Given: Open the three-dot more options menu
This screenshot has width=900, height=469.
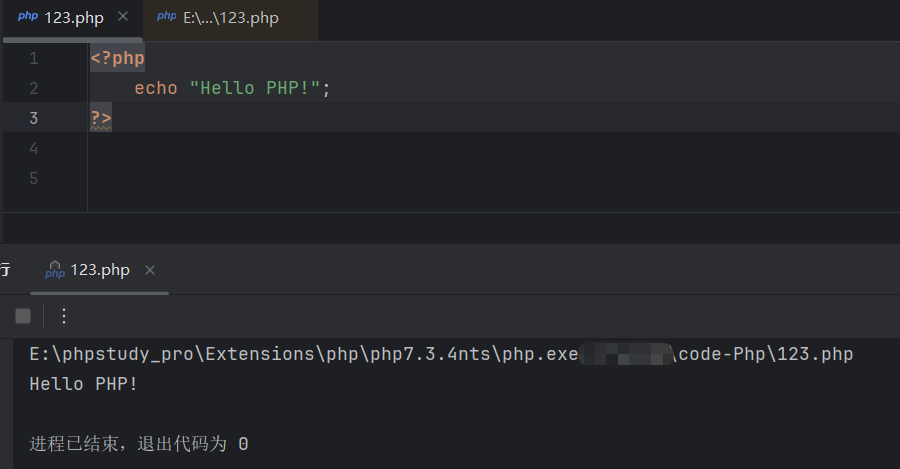Looking at the screenshot, I should 64,316.
